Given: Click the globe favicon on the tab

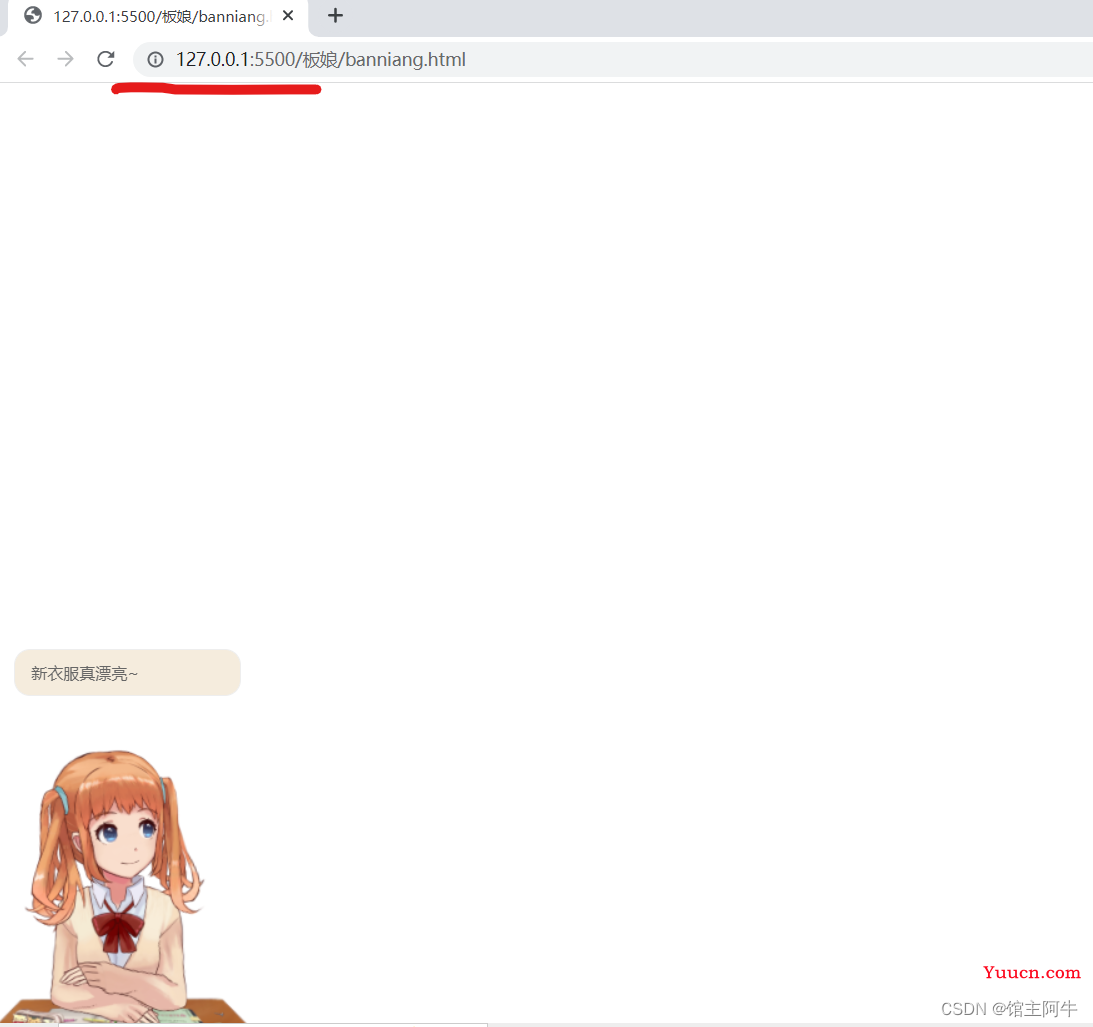Looking at the screenshot, I should coord(33,15).
